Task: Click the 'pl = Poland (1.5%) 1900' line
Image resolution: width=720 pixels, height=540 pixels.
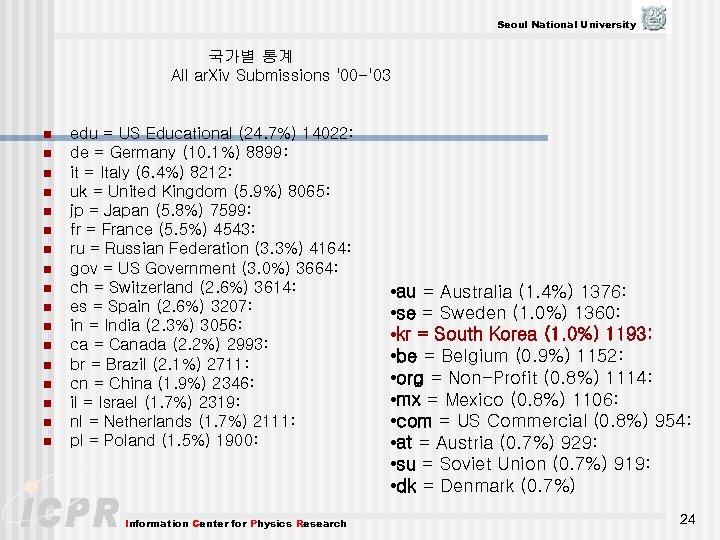Action: click(x=164, y=440)
